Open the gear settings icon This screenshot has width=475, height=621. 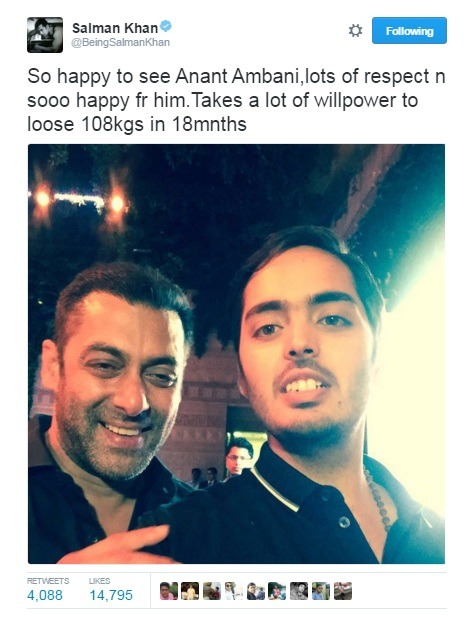(355, 30)
